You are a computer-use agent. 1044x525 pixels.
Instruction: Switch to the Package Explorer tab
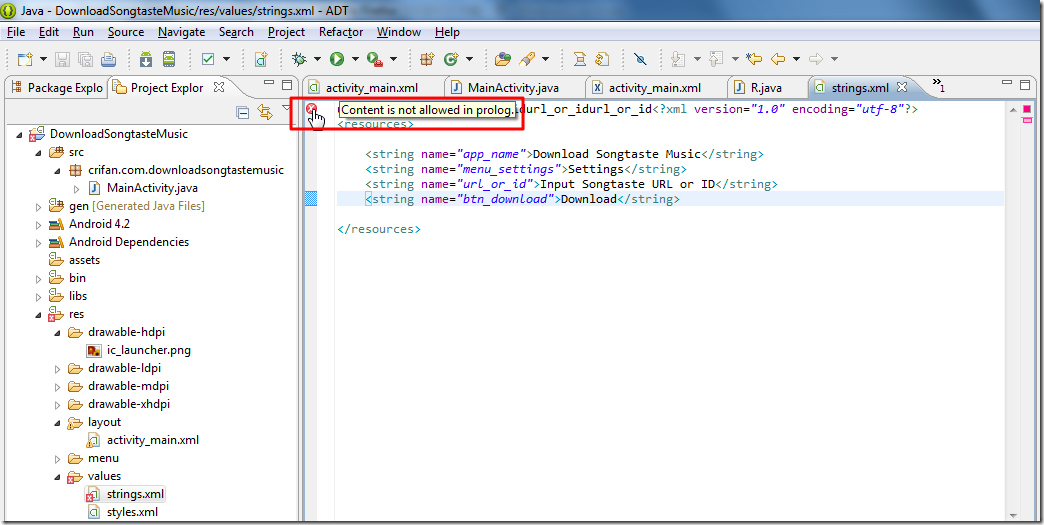[57, 88]
